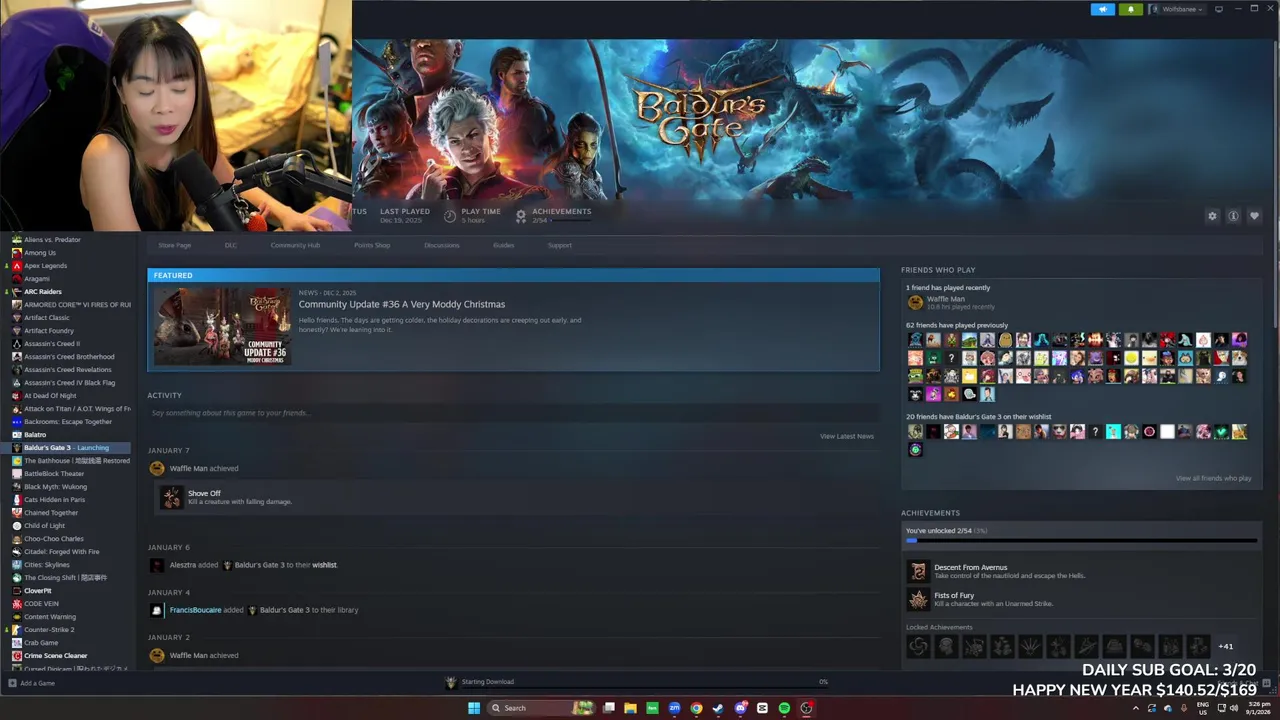The image size is (1280, 720).
Task: Show hidden system tray icons
Action: [1135, 708]
